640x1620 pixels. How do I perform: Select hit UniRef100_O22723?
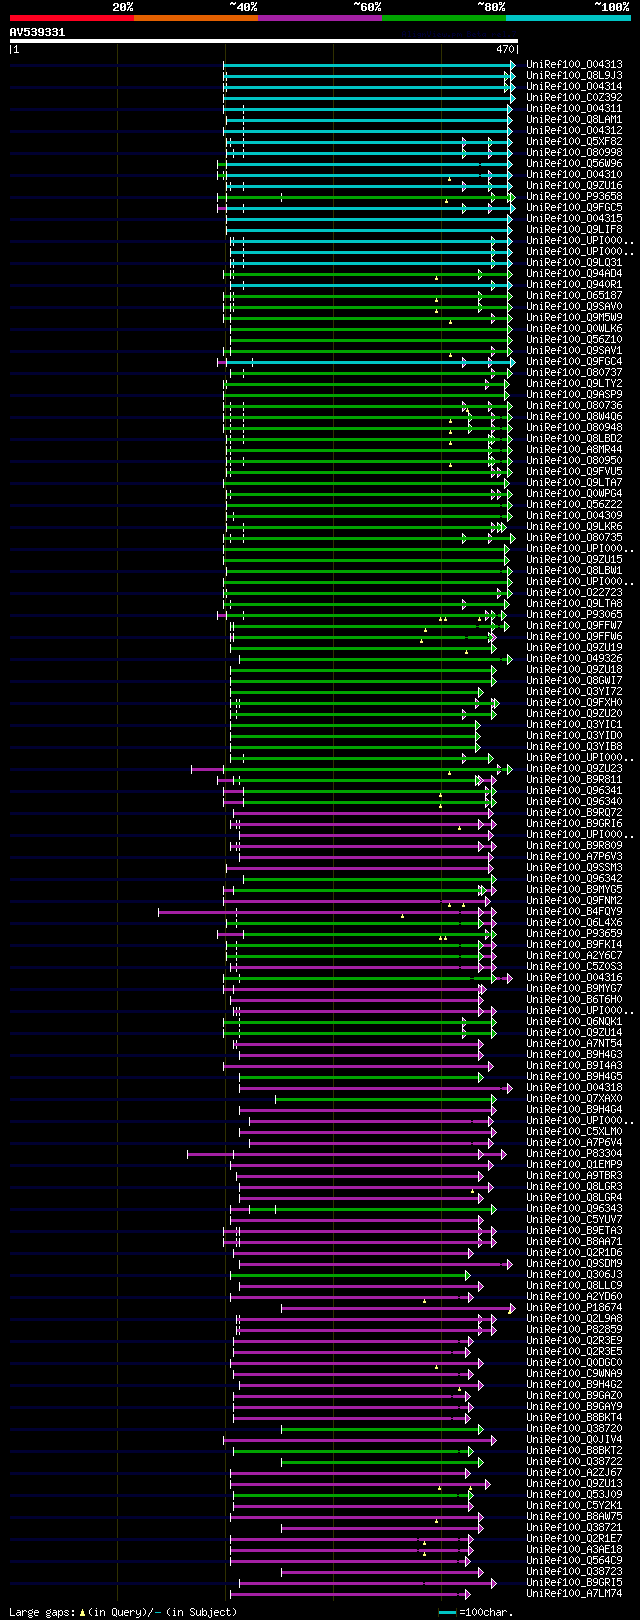pos(574,593)
